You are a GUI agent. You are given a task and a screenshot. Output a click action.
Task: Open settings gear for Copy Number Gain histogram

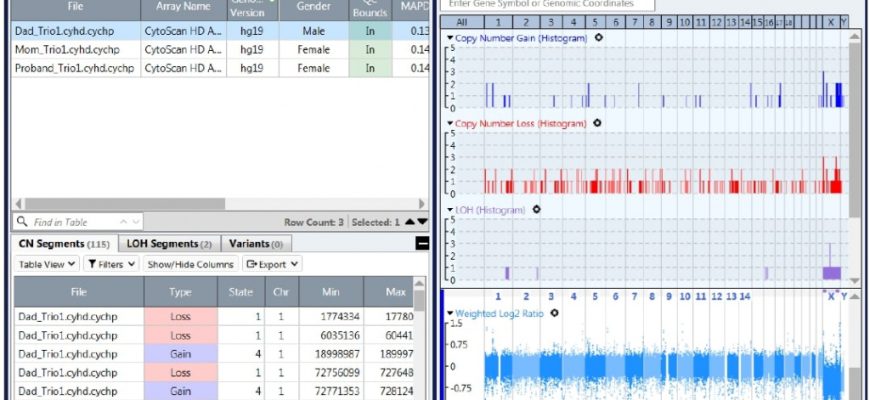pyautogui.click(x=598, y=38)
